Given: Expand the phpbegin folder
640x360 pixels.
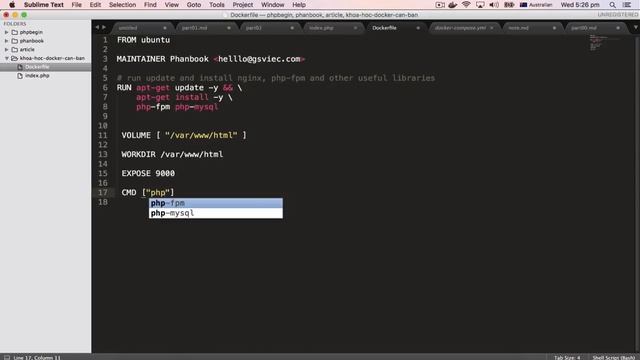Looking at the screenshot, I should coord(6,32).
